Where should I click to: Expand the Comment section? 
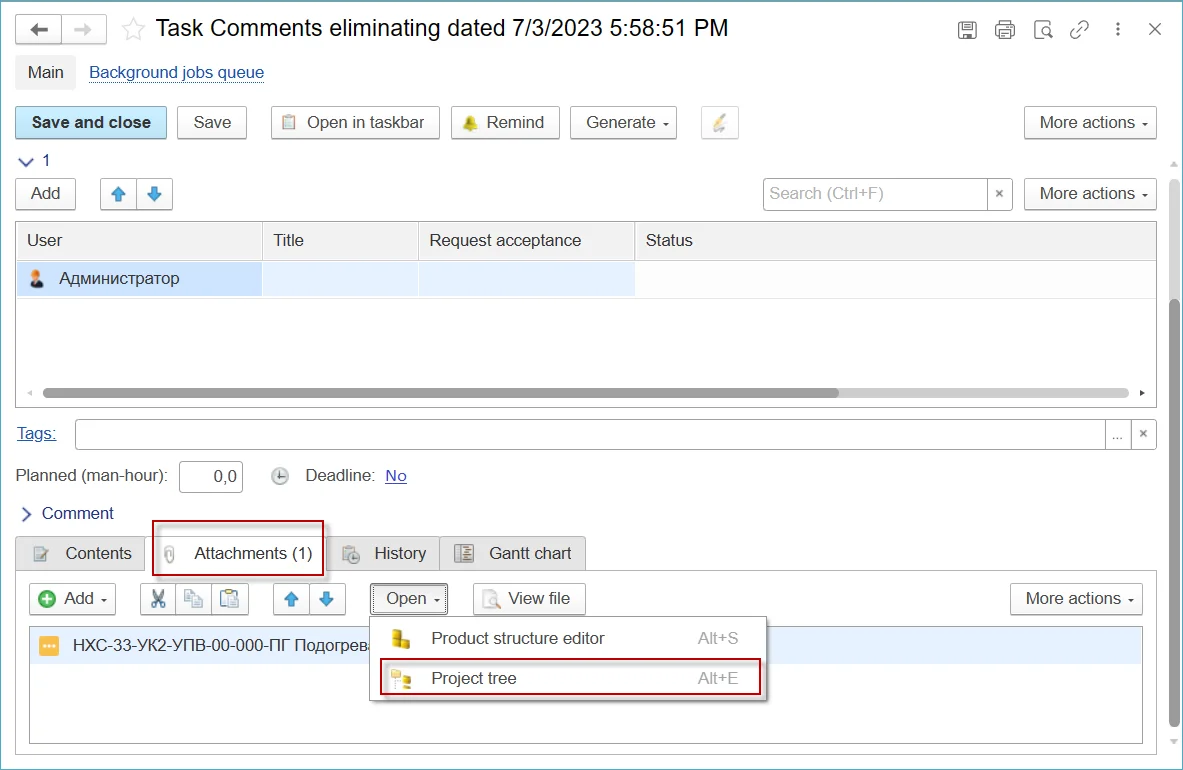(27, 514)
